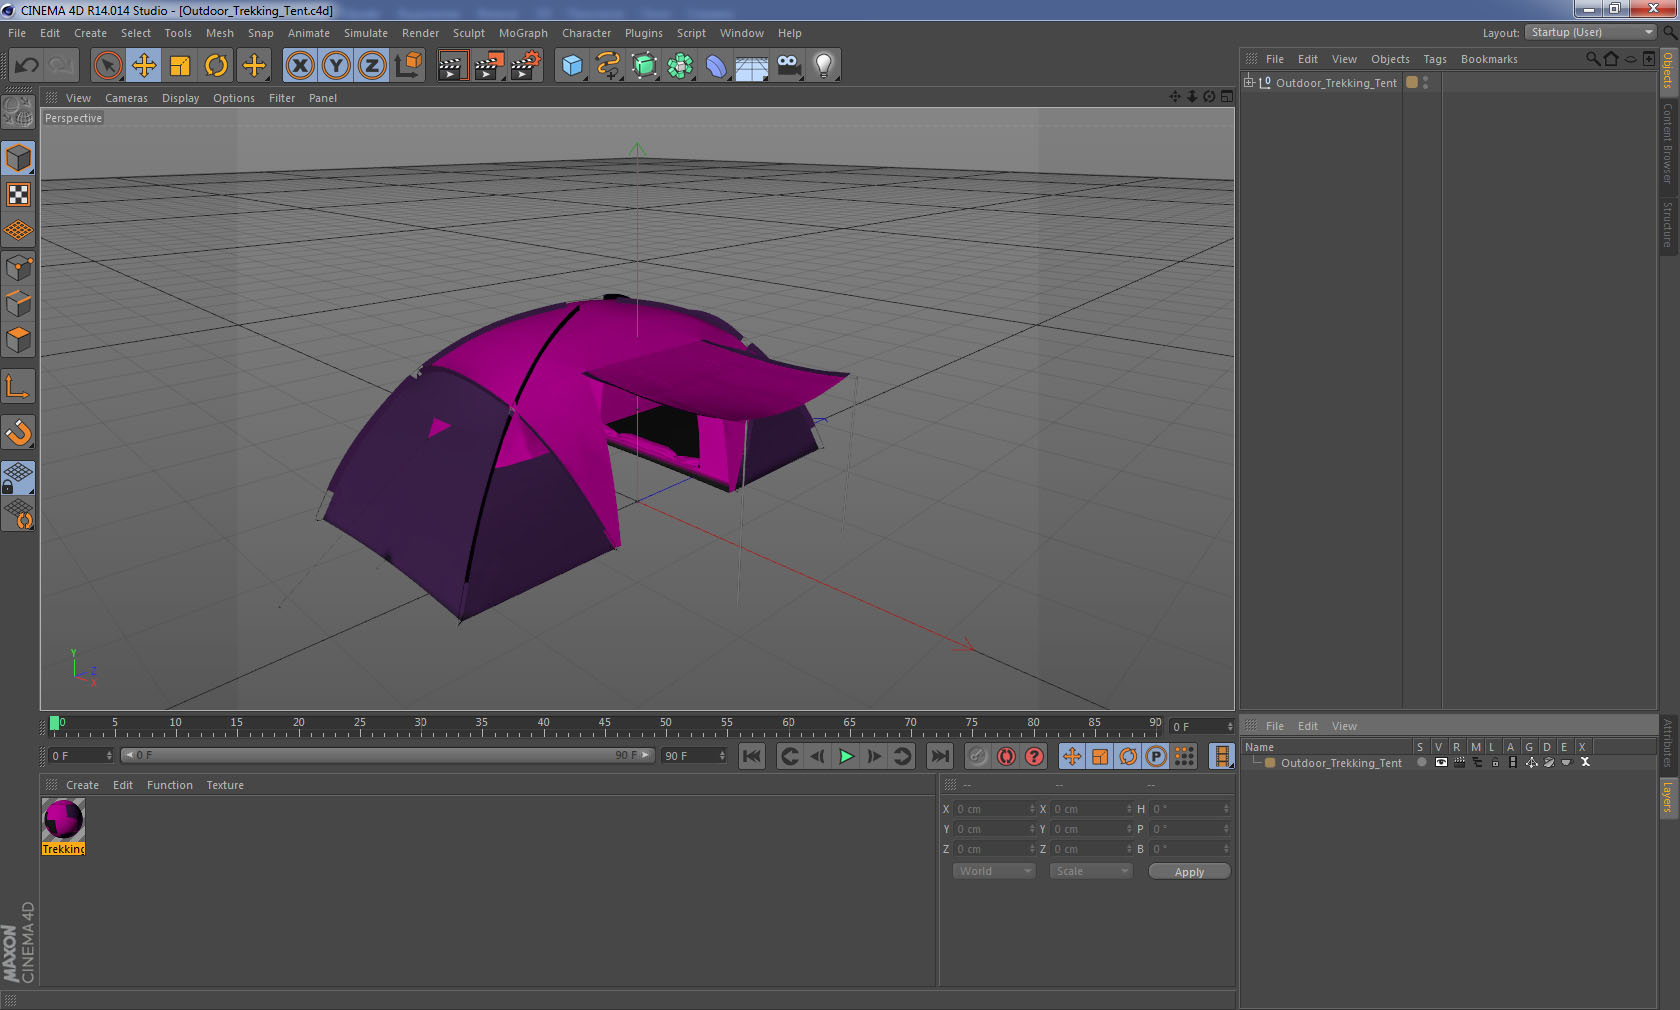Click the position X input field
The width and height of the screenshot is (1680, 1010).
click(x=994, y=809)
